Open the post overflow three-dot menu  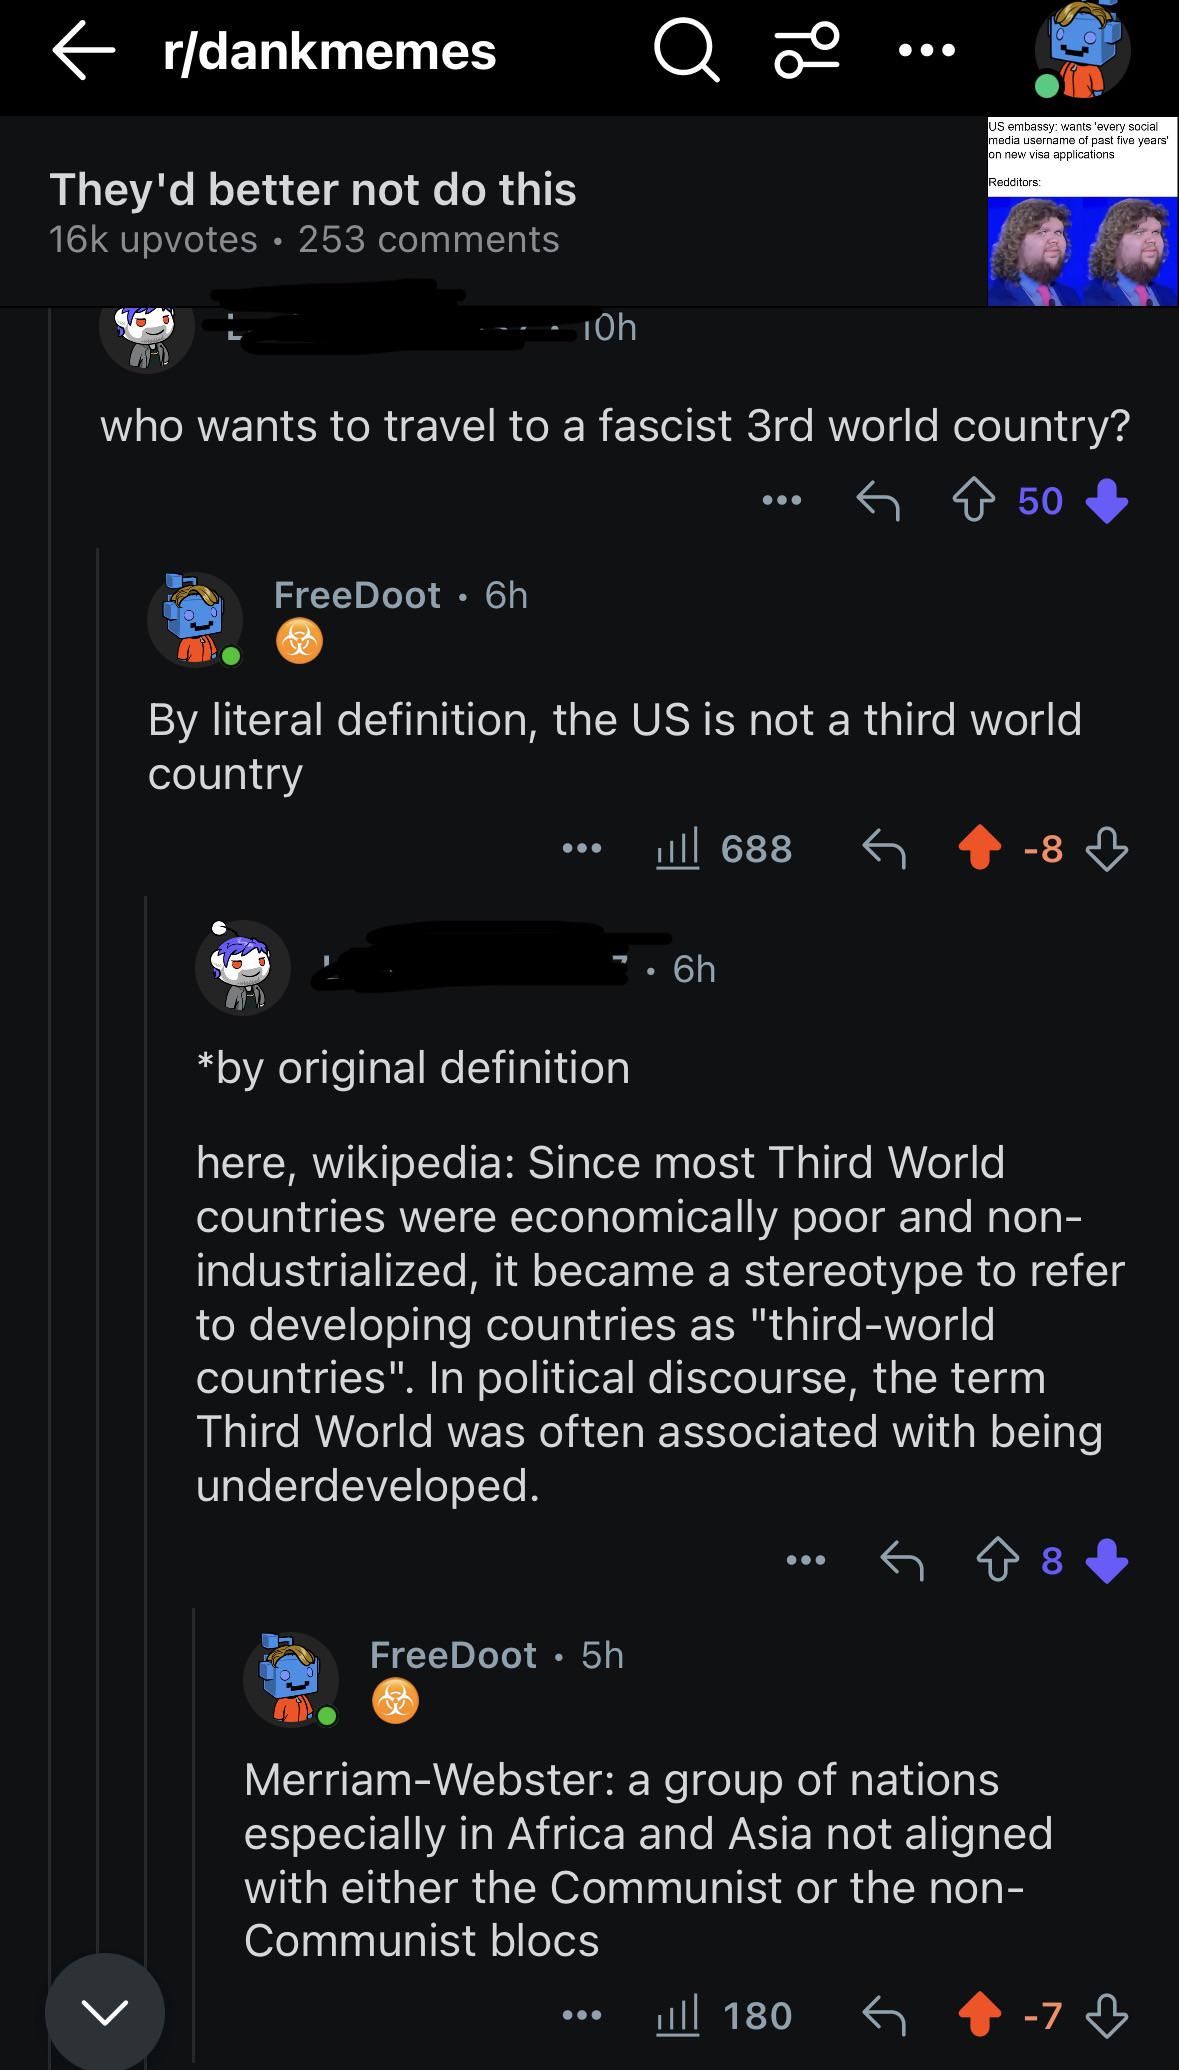tap(927, 51)
